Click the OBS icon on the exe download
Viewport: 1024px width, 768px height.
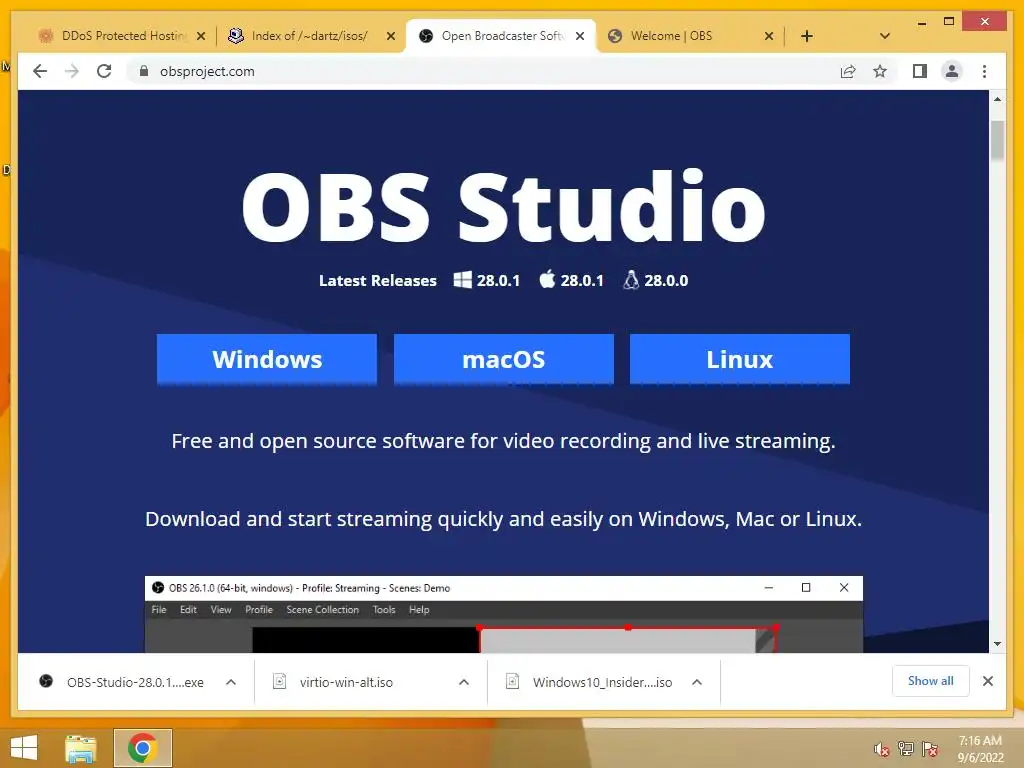46,681
